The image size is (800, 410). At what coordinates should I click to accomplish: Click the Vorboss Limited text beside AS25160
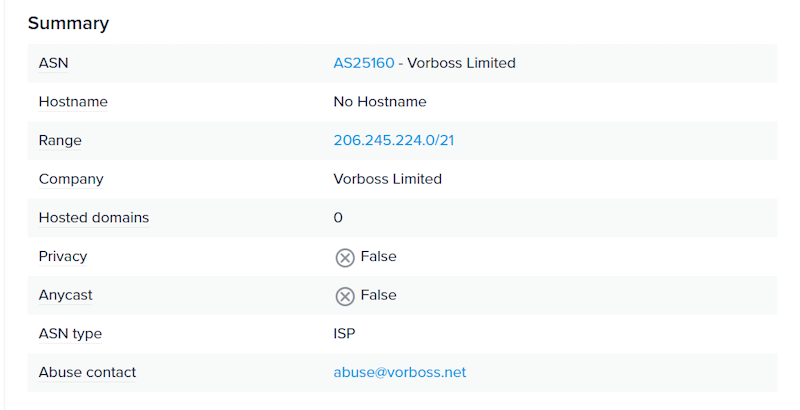coord(461,63)
